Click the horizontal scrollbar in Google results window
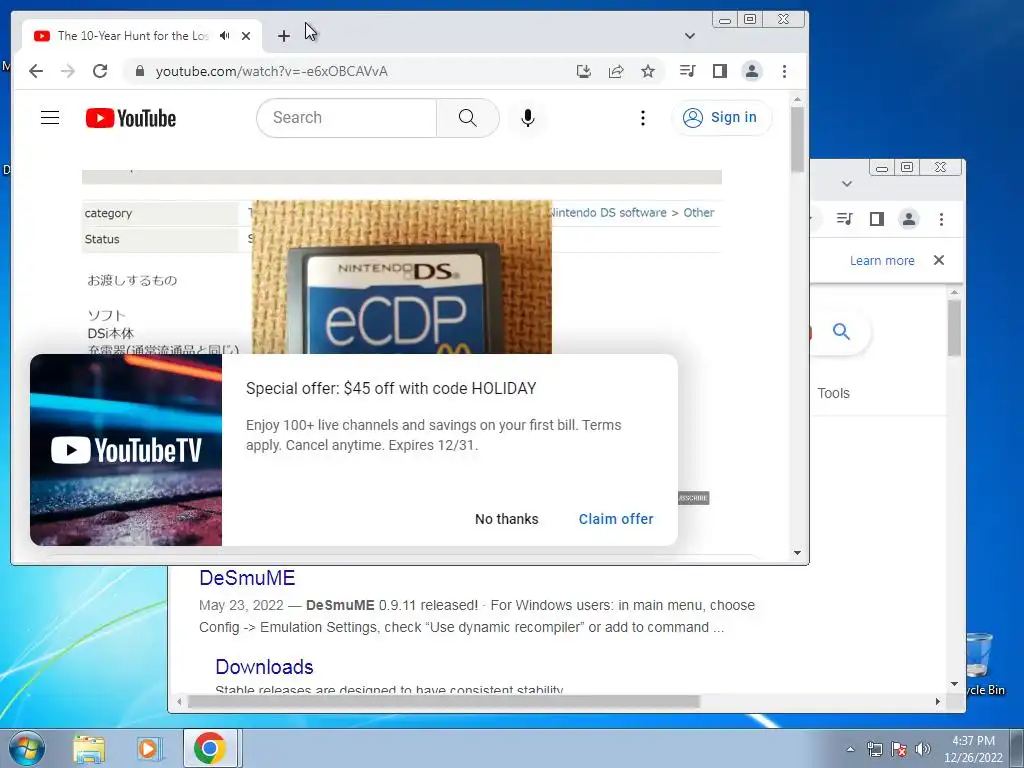The width and height of the screenshot is (1024, 768). (444, 701)
